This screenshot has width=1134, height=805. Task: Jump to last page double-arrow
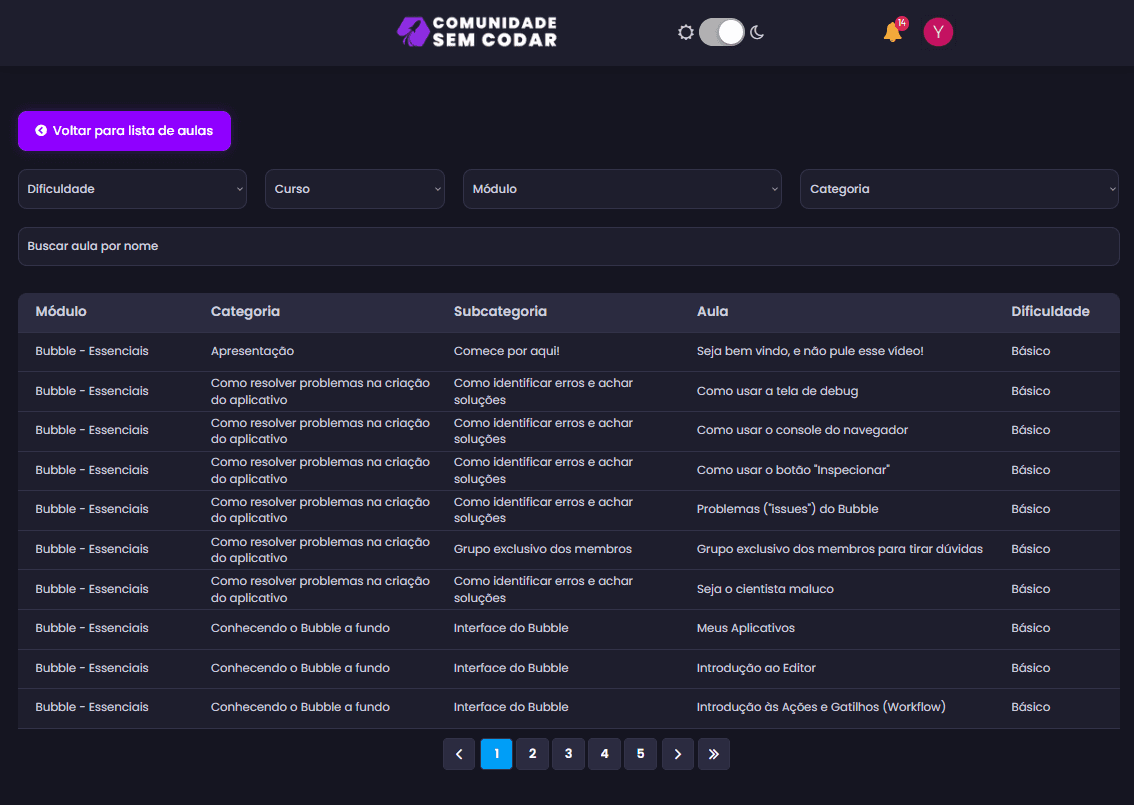point(714,754)
